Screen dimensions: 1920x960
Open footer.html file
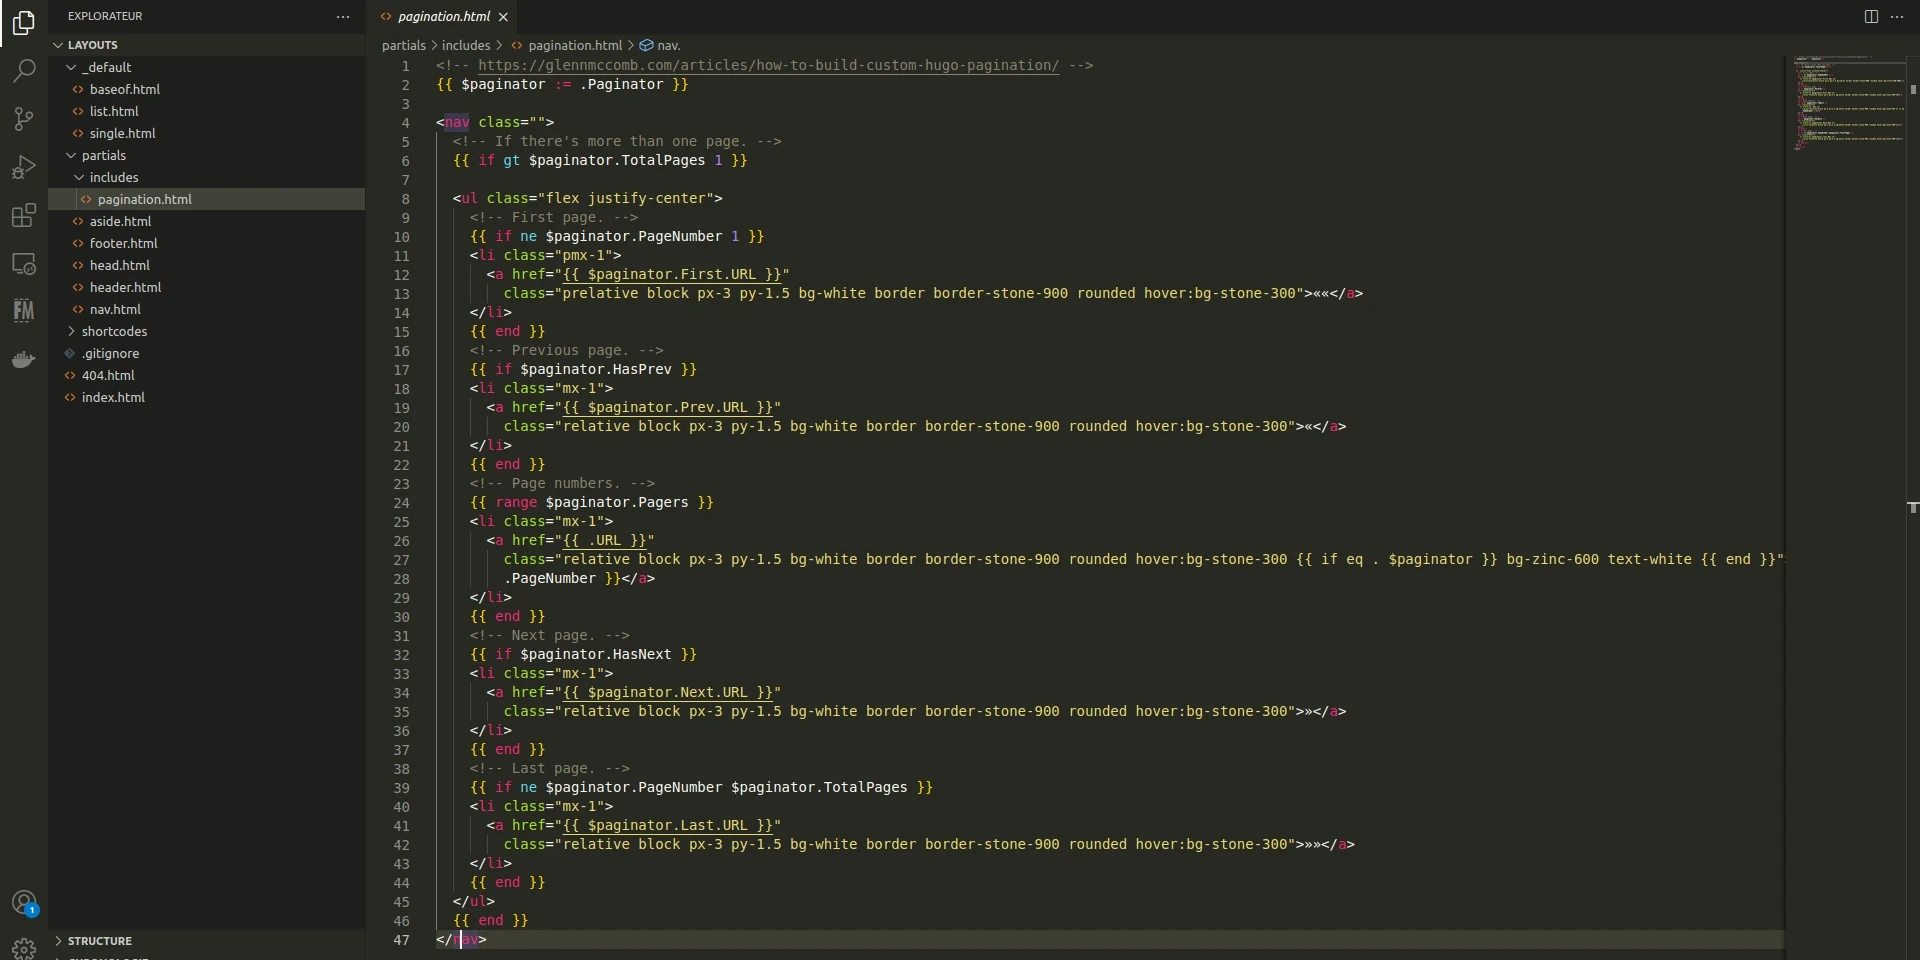207,243
